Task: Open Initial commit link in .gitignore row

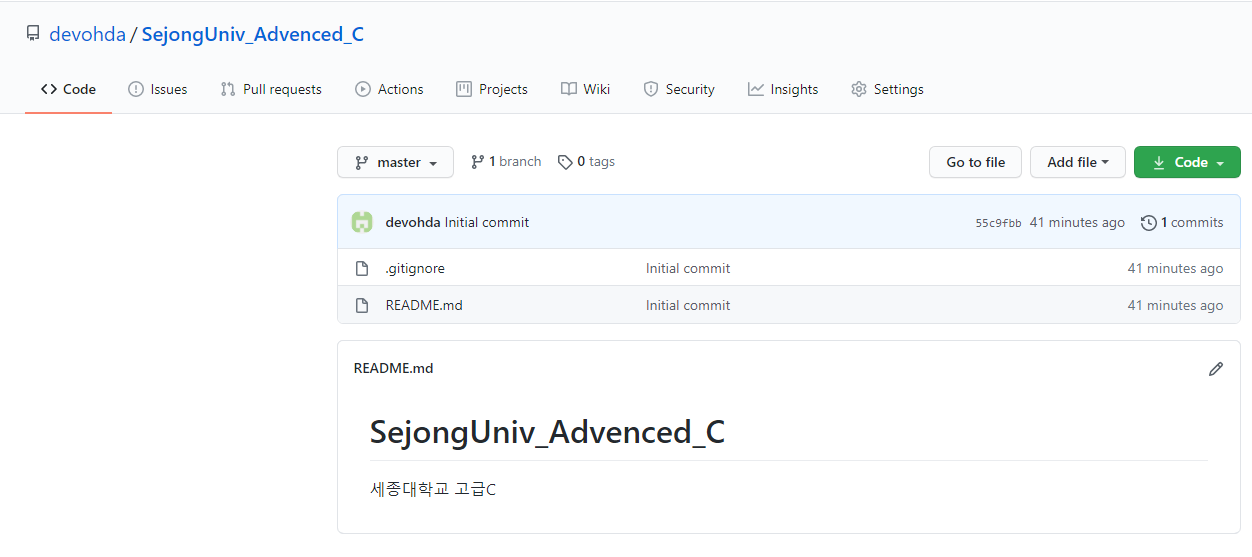Action: pos(688,268)
